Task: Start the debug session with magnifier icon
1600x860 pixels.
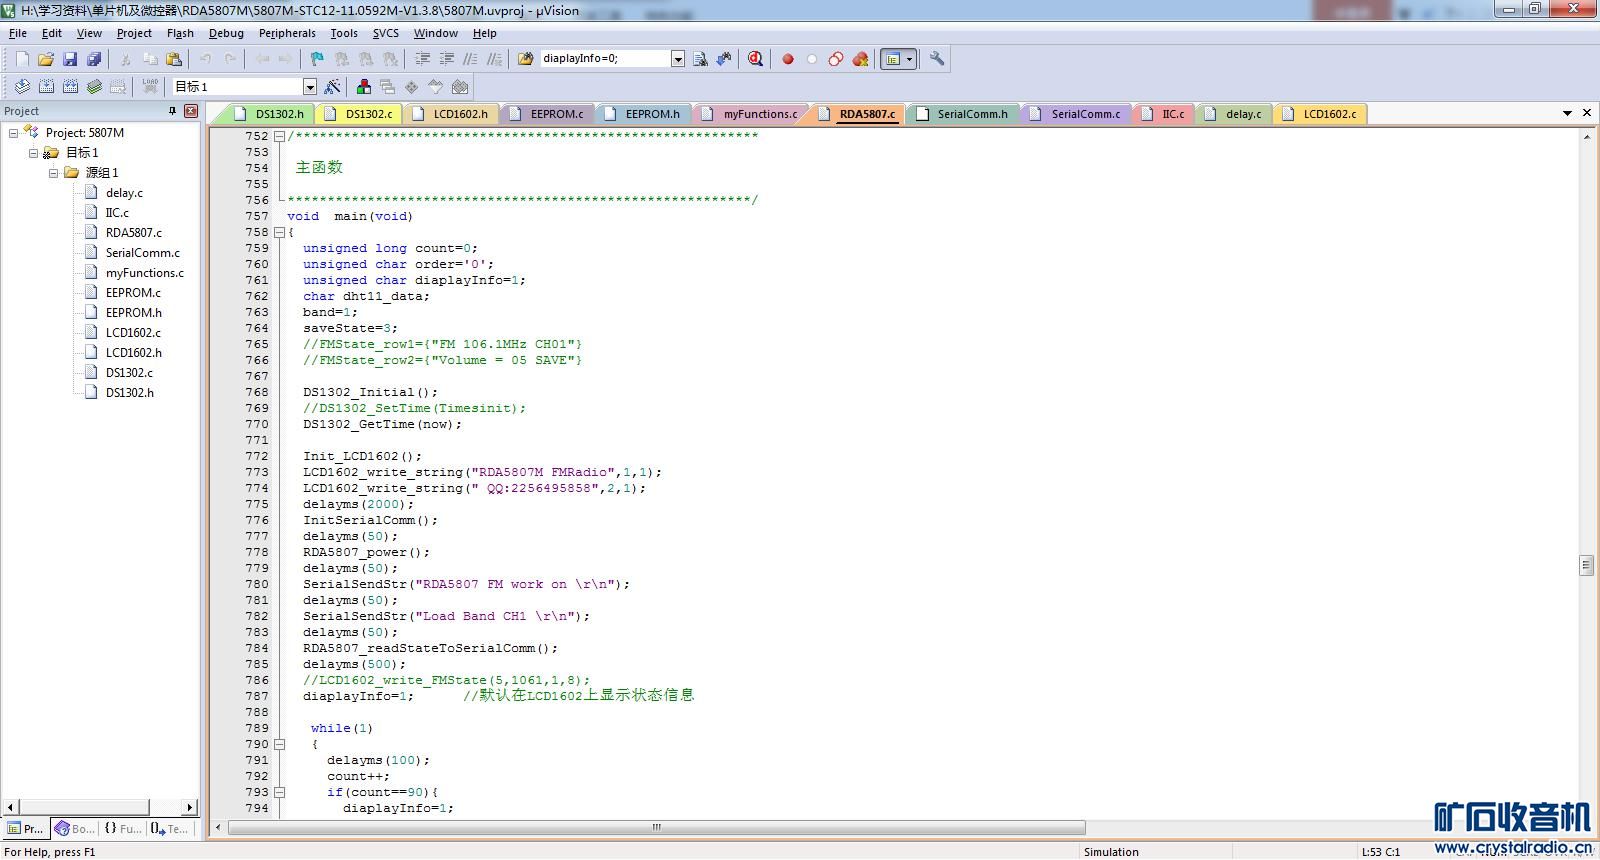Action: coord(755,59)
